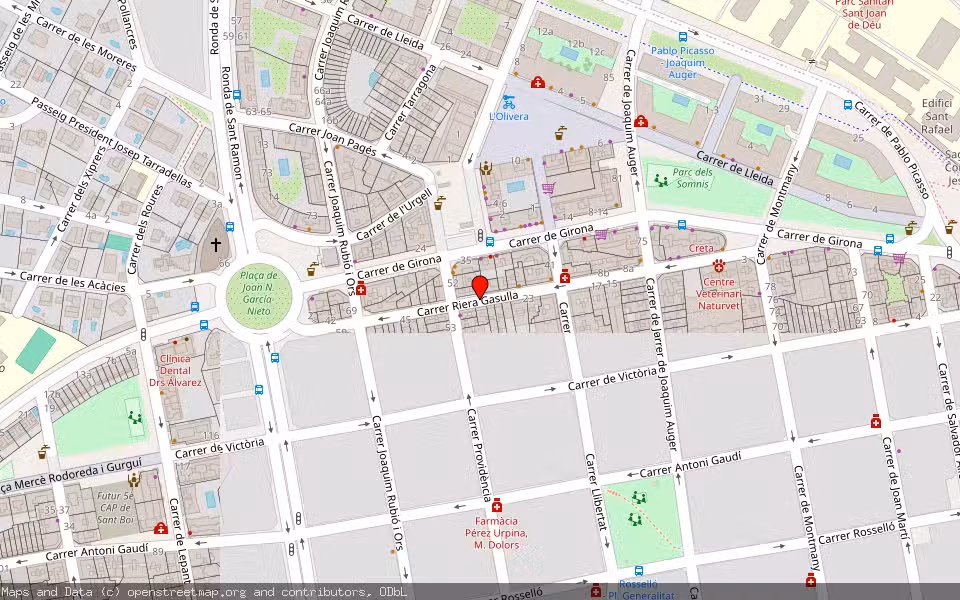Viewport: 960px width, 600px height.
Task: Select the Carrer de Joan Martí street label
Action: tap(896, 489)
